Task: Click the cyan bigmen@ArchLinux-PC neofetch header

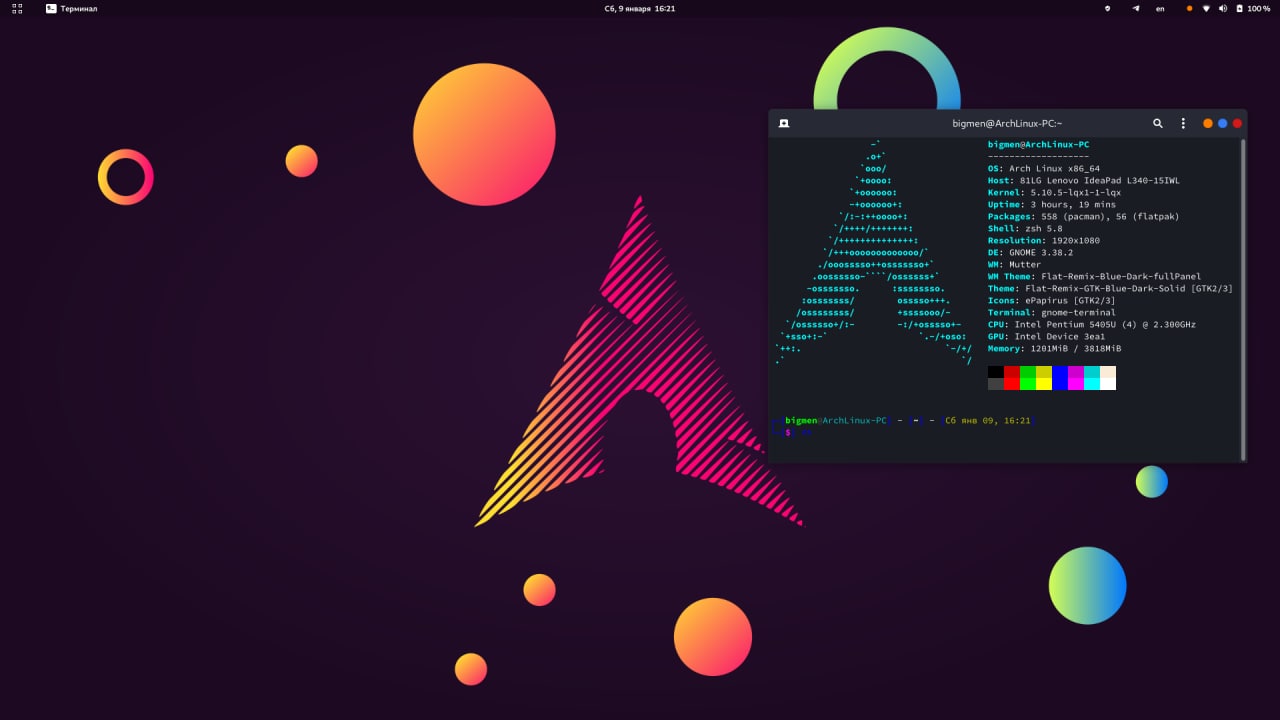Action: [x=1038, y=145]
